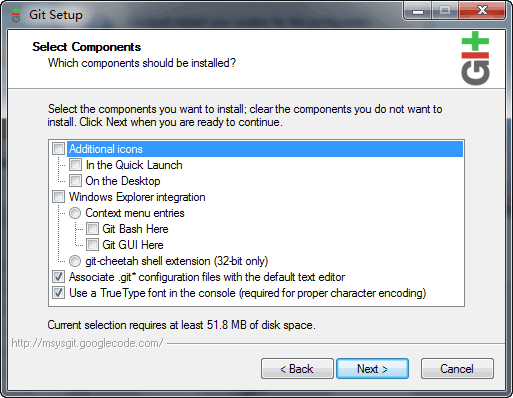Image resolution: width=513 pixels, height=398 pixels.
Task: Uncheck Use a TrueType font in console
Action: pos(59,293)
